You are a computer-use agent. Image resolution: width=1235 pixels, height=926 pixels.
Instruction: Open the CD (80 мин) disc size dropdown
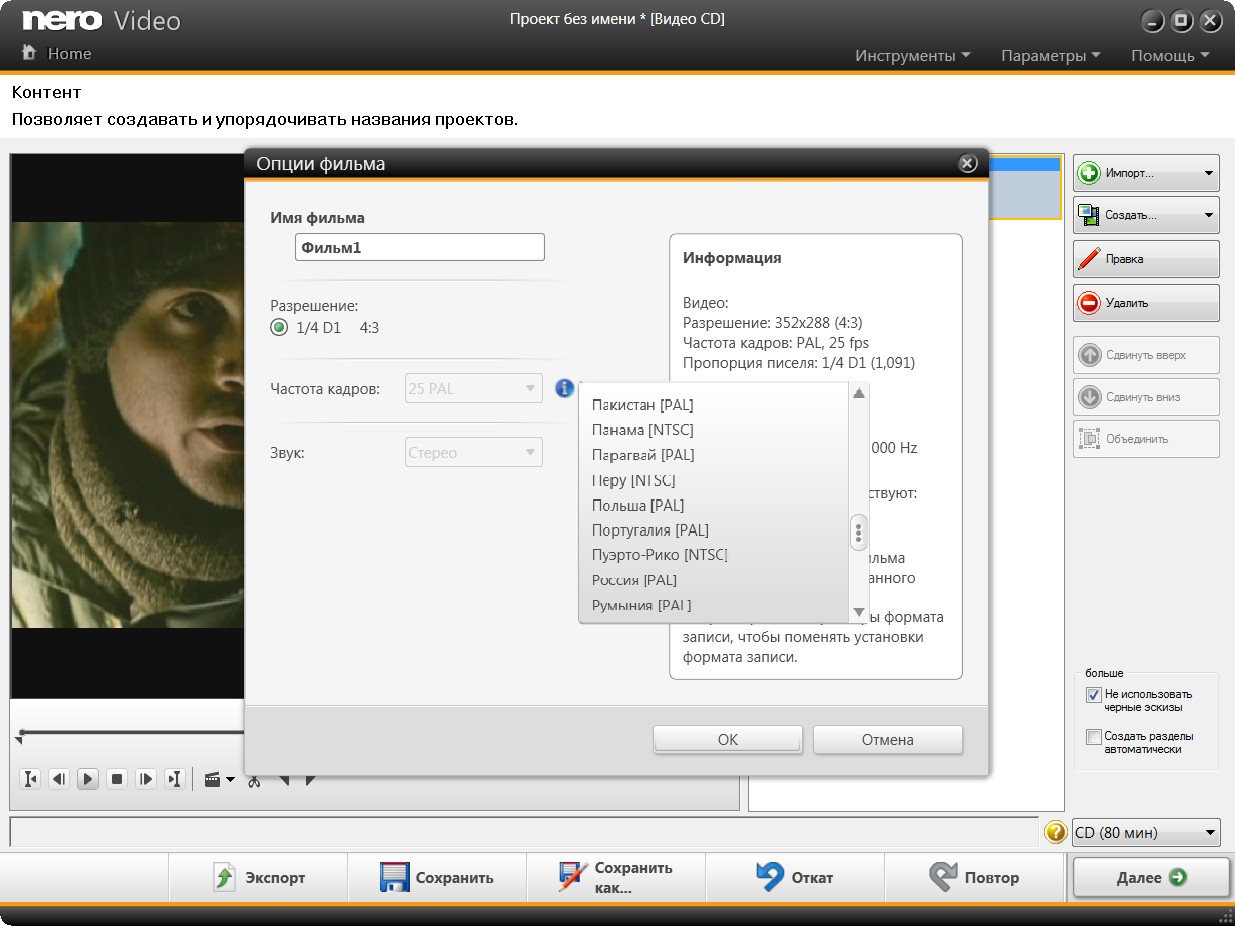pos(1146,832)
